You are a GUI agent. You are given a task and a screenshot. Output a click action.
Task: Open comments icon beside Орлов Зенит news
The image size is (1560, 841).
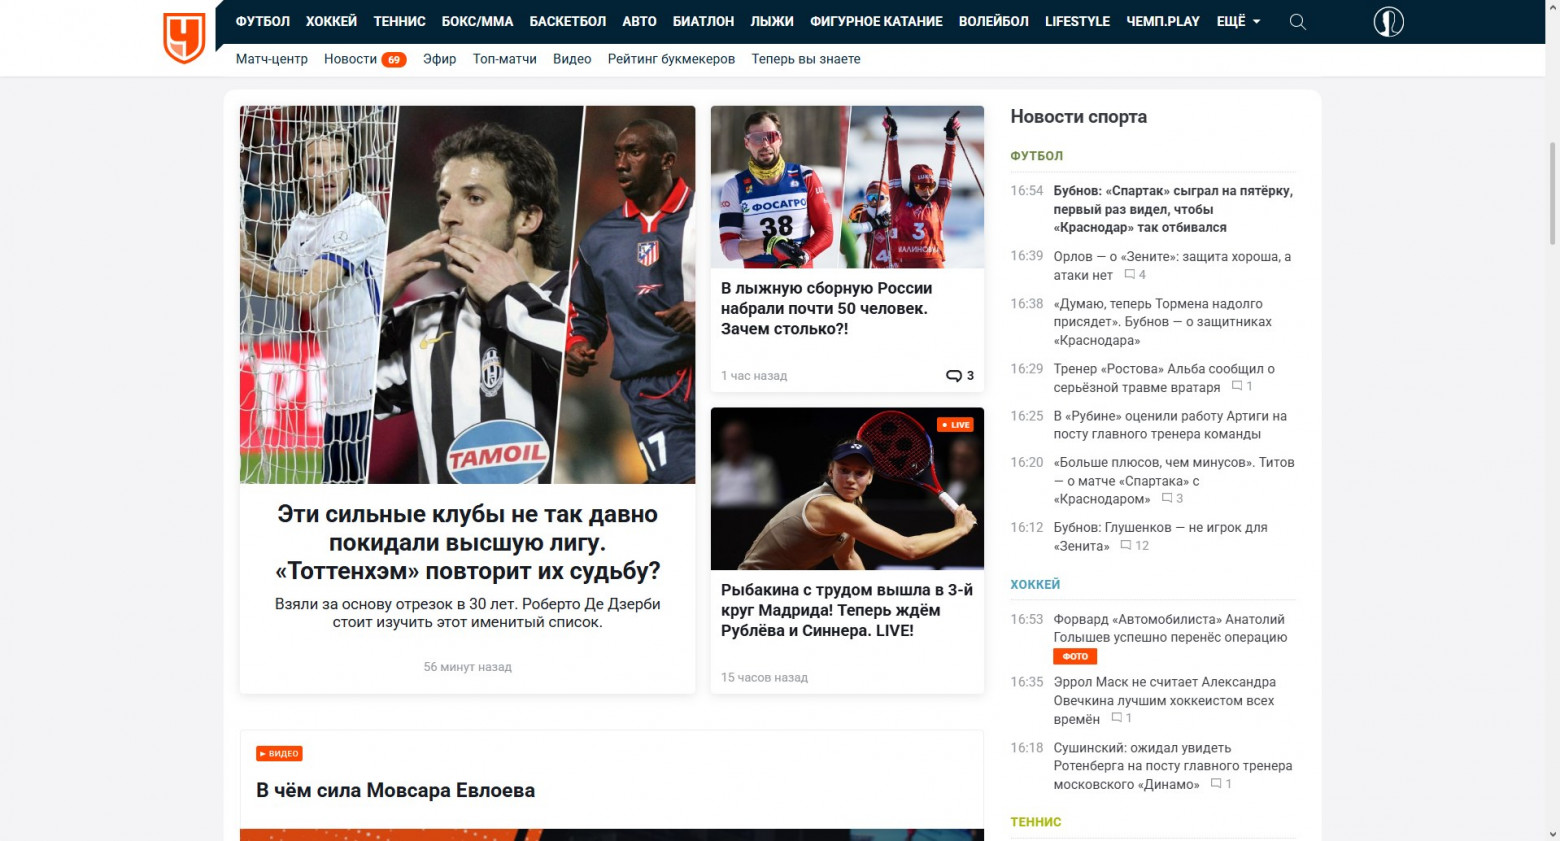[1129, 274]
